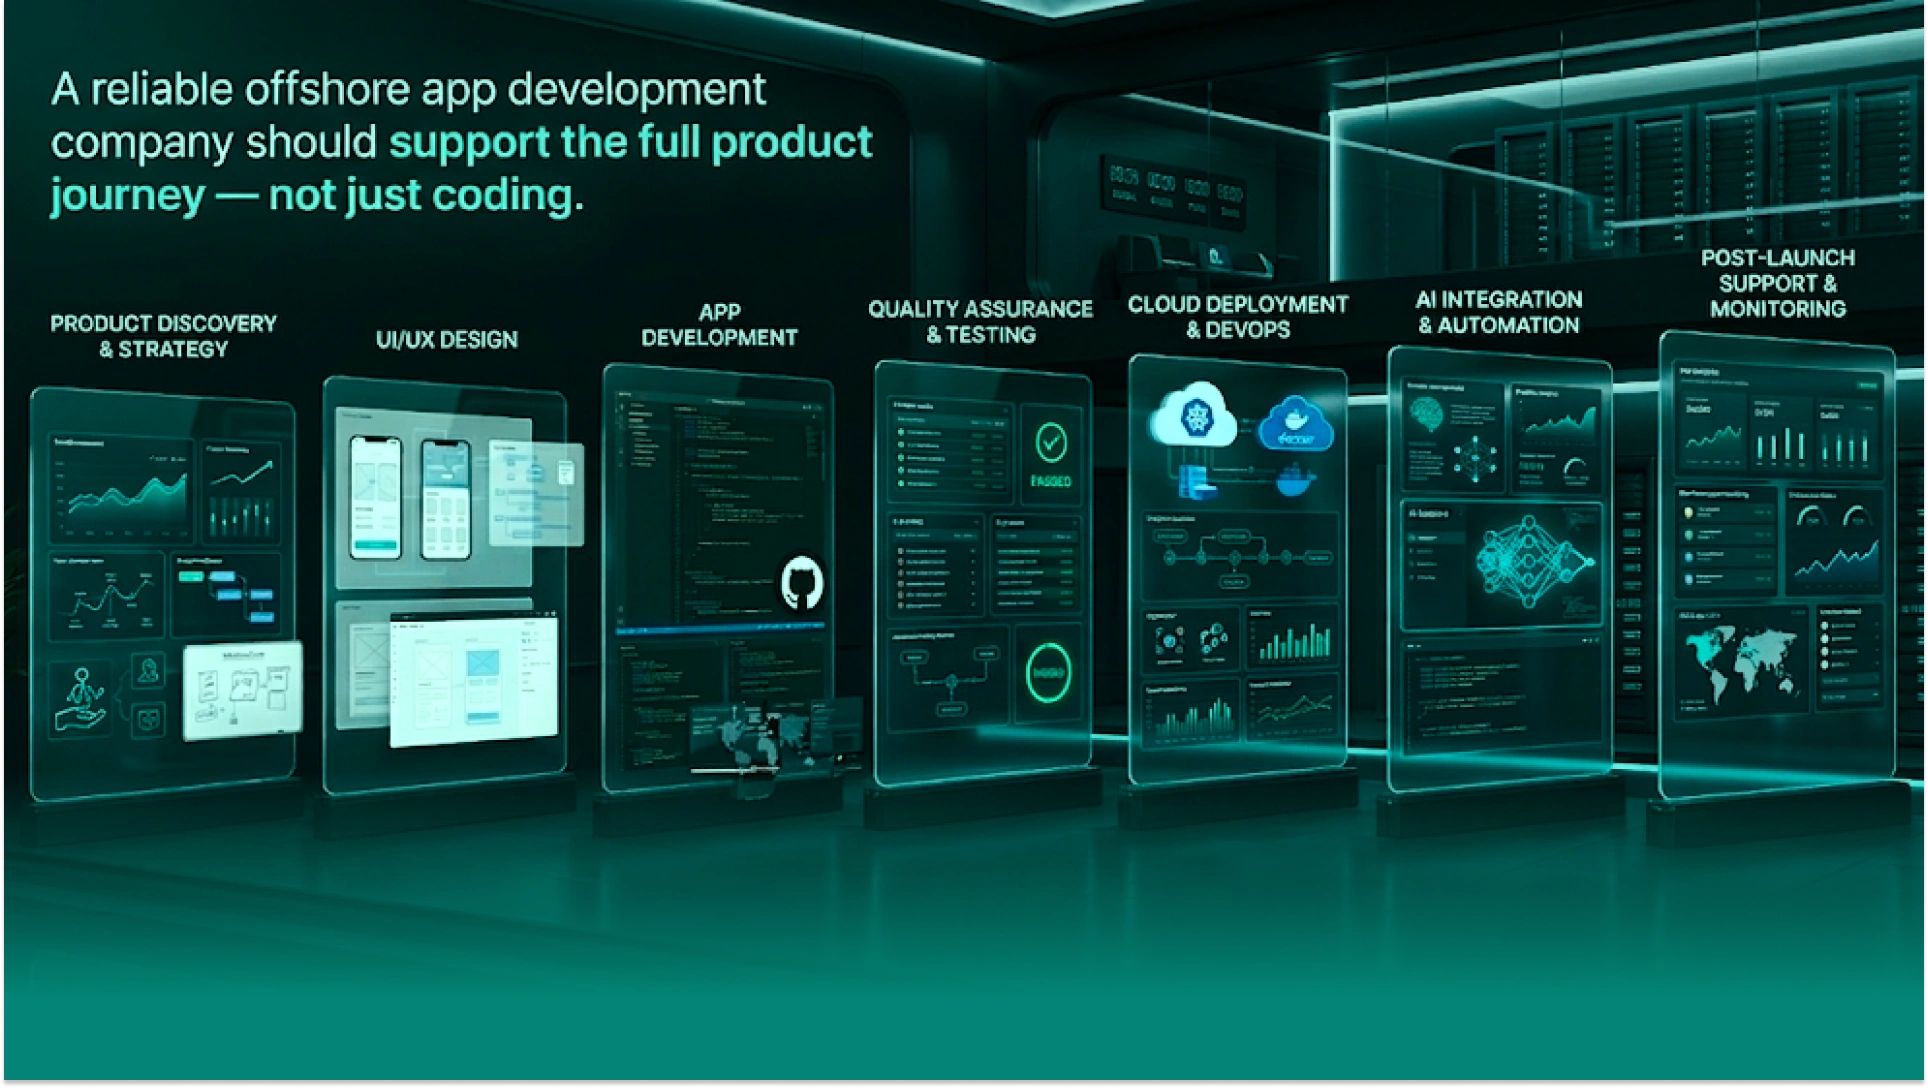Screen dimensions: 1928x1088
Task: Click the Kubernetes cloud icon
Action: coord(1194,415)
